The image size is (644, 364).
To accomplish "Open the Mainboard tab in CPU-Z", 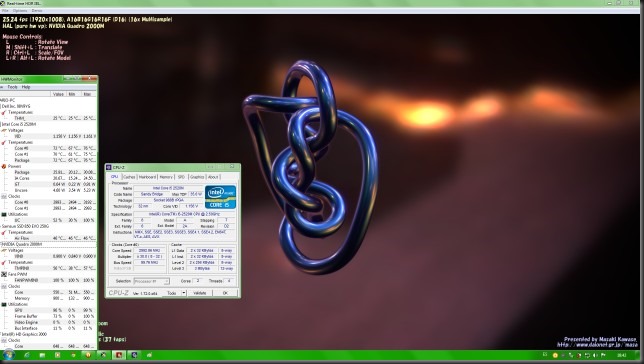I will [147, 177].
